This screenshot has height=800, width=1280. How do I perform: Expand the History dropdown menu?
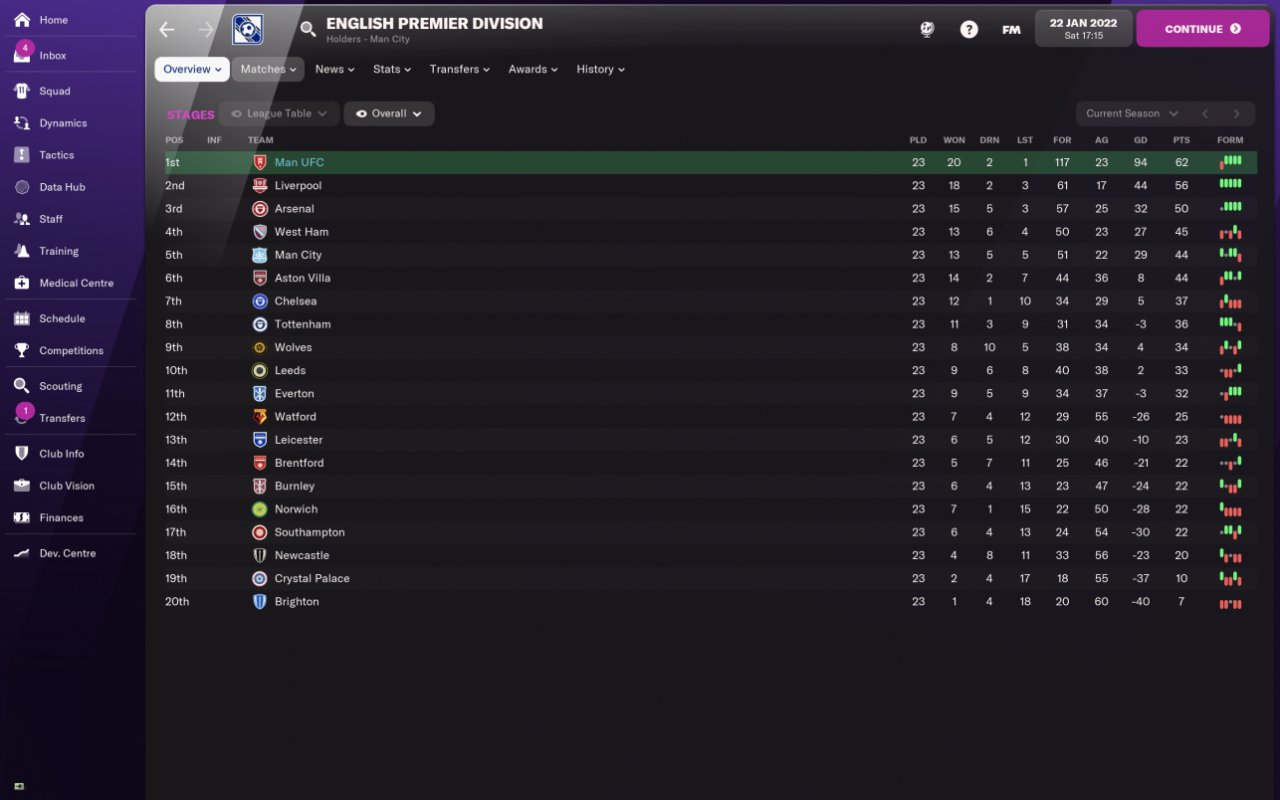[x=600, y=69]
